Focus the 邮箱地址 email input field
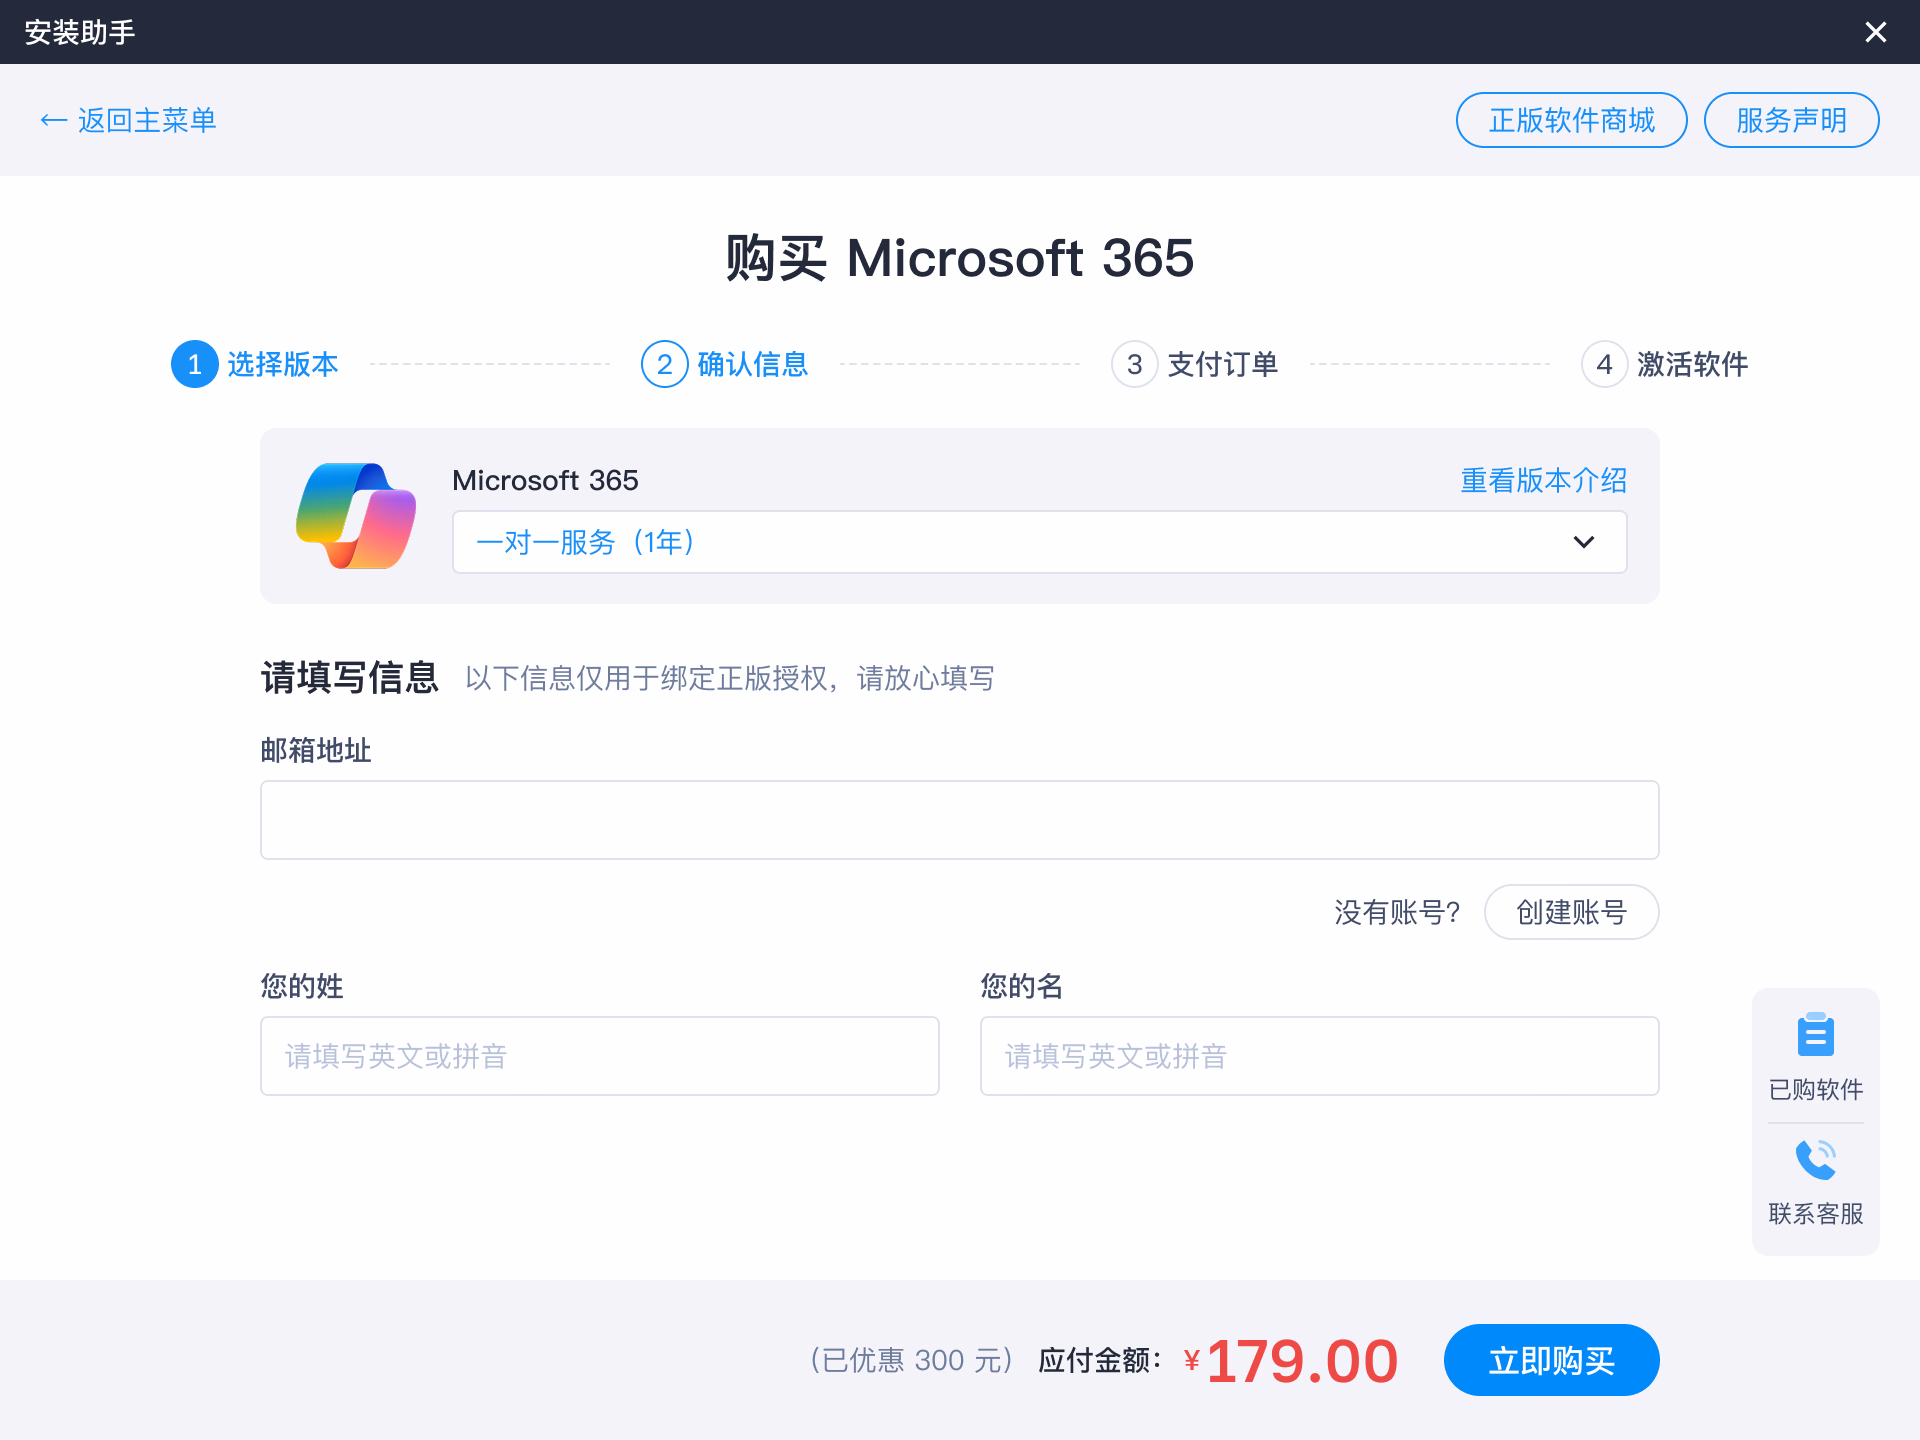 [x=960, y=820]
